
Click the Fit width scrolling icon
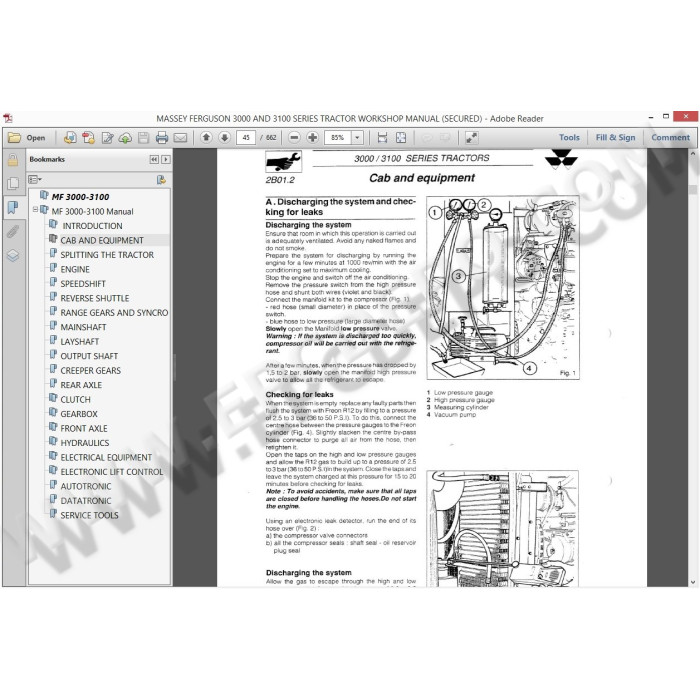coord(382,138)
